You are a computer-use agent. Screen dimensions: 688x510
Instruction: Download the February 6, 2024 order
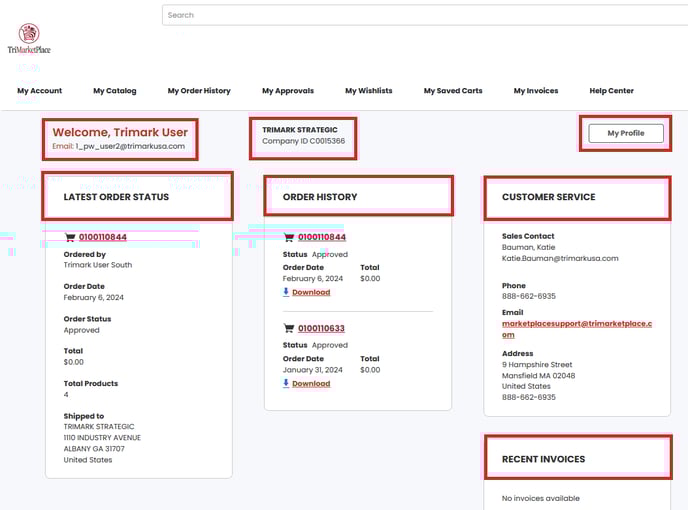[311, 292]
